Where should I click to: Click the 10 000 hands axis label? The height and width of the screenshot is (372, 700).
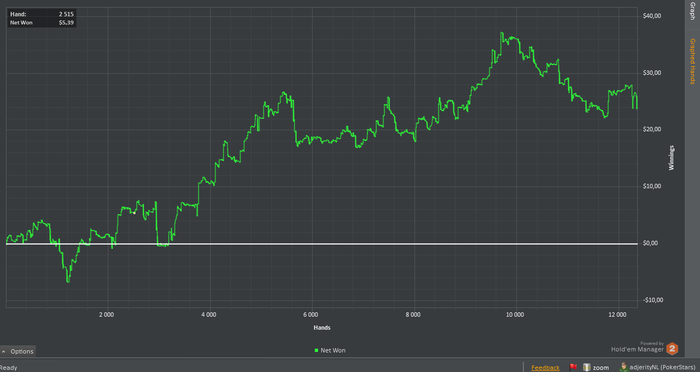tap(515, 314)
